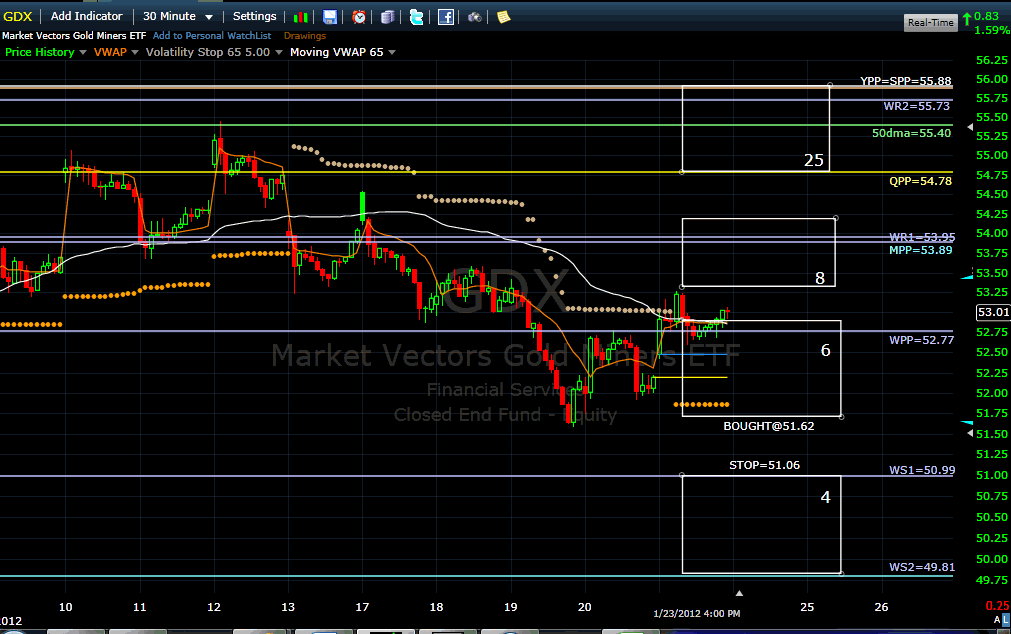1011x634 pixels.
Task: Click the 56.25 price axis value
Action: pyautogui.click(x=992, y=60)
